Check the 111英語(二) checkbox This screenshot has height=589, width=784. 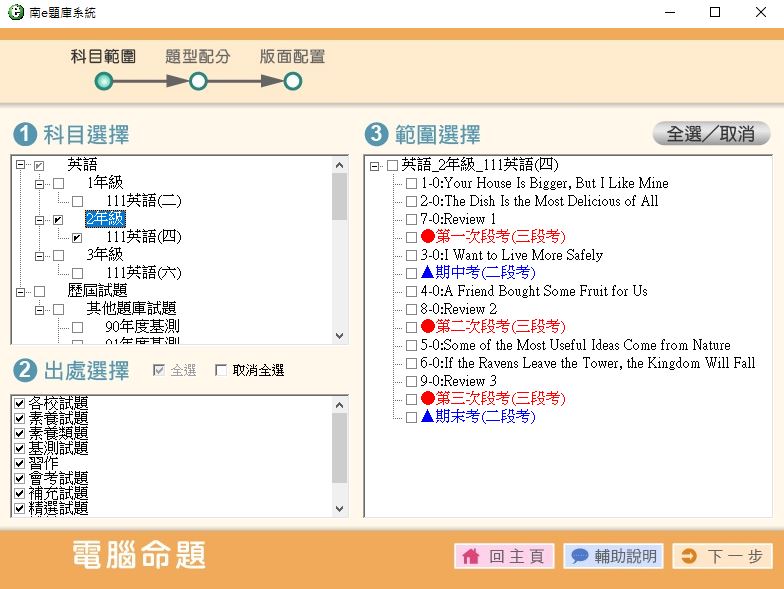click(78, 202)
